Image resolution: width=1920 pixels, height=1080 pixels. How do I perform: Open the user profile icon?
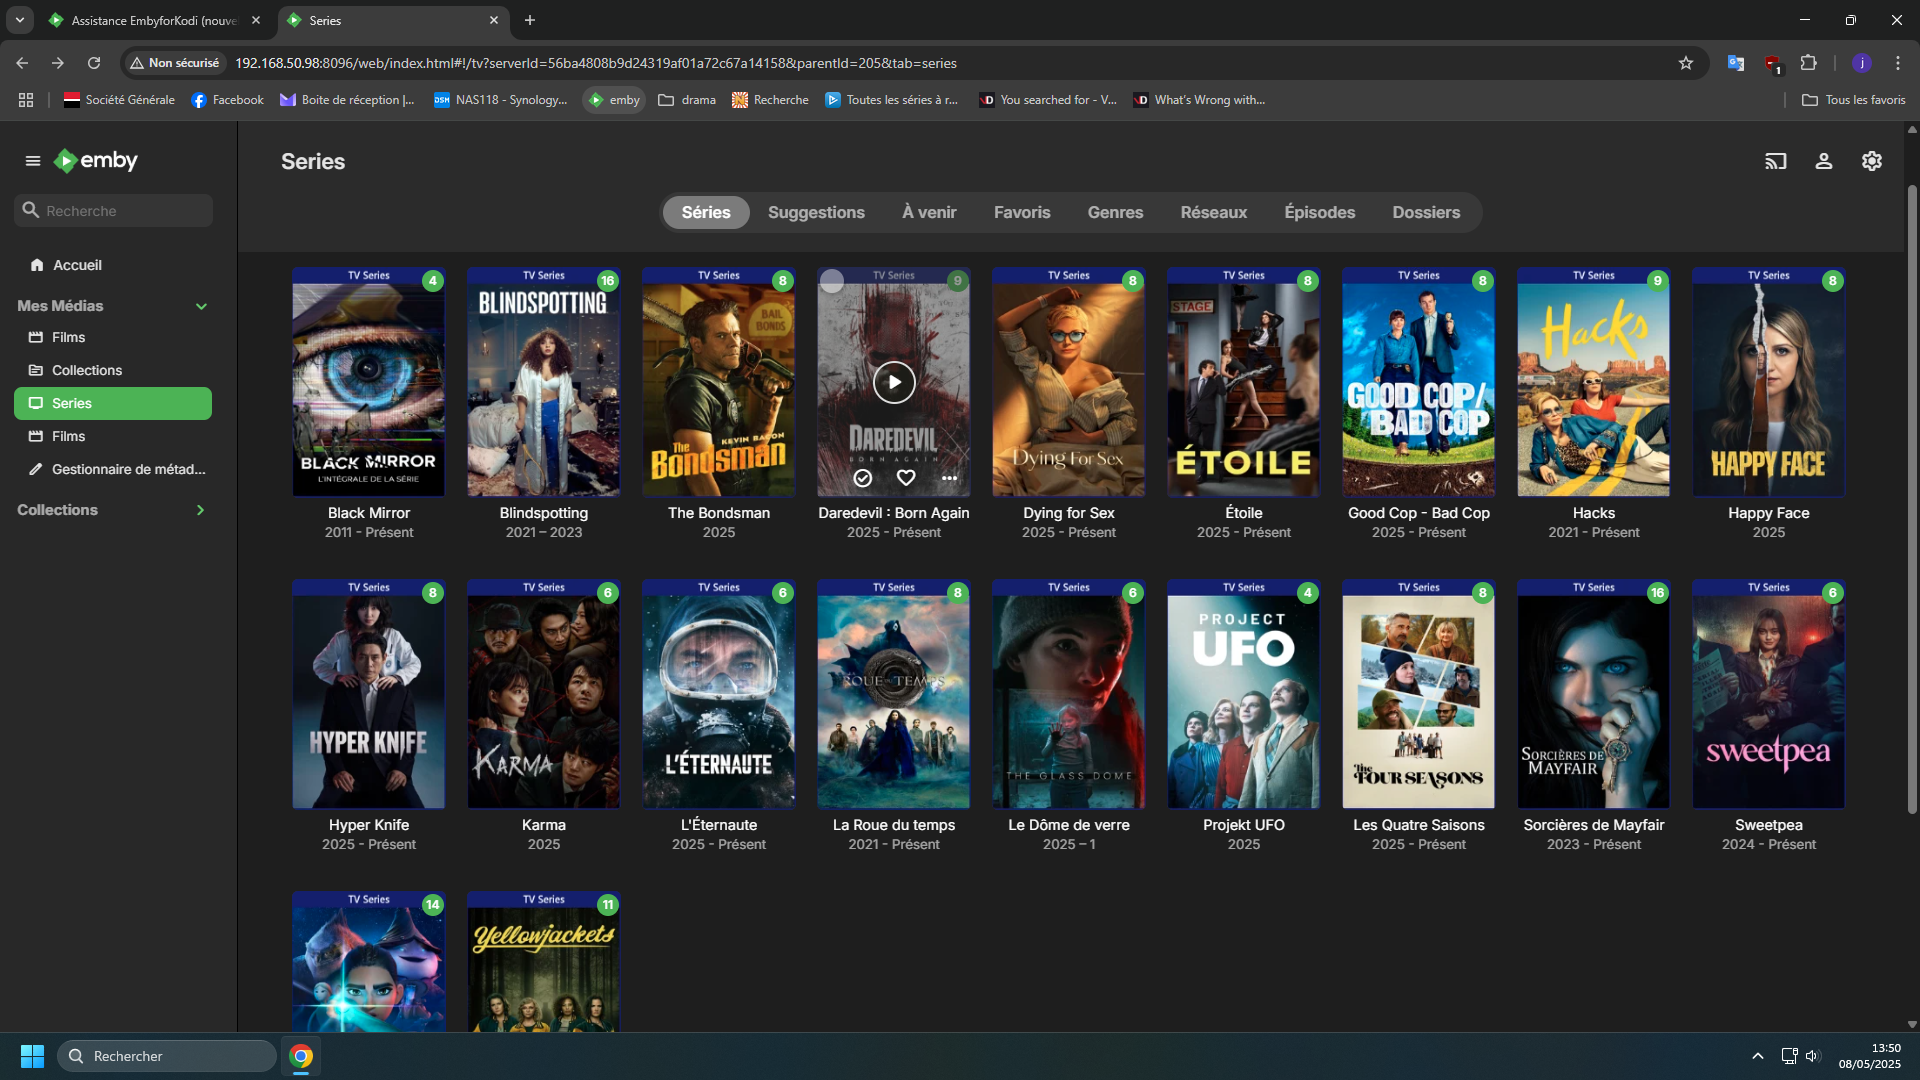click(1823, 161)
